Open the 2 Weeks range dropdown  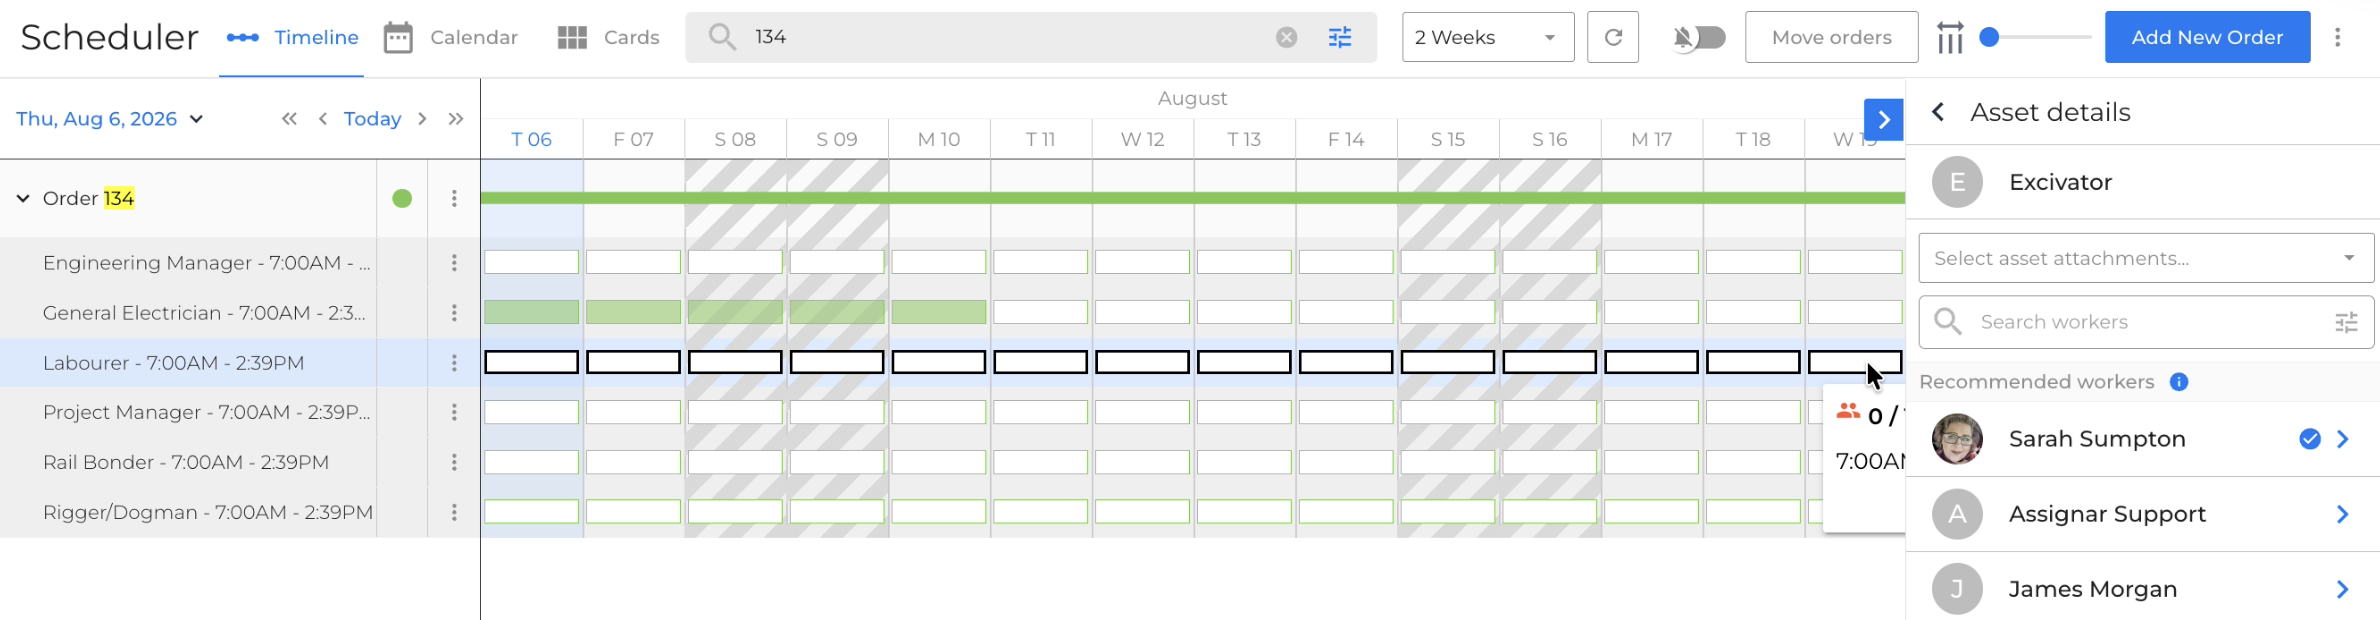click(x=1488, y=37)
